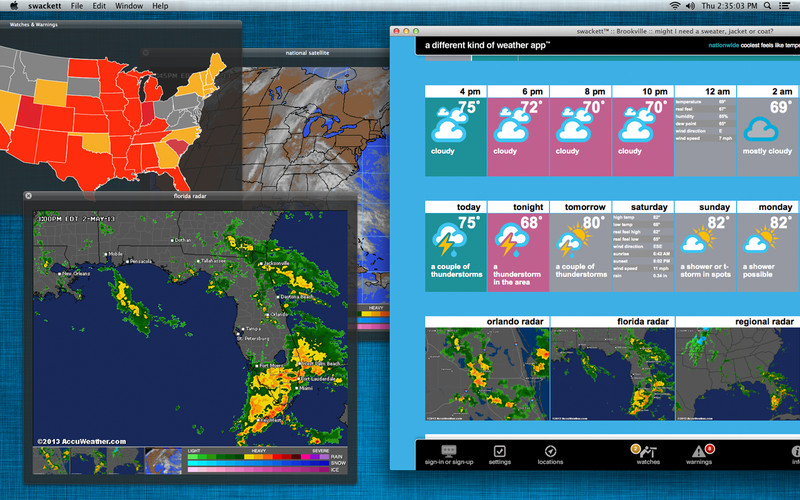Click tonight's thunderstorm cloud icon
The width and height of the screenshot is (800, 500).
click(511, 239)
